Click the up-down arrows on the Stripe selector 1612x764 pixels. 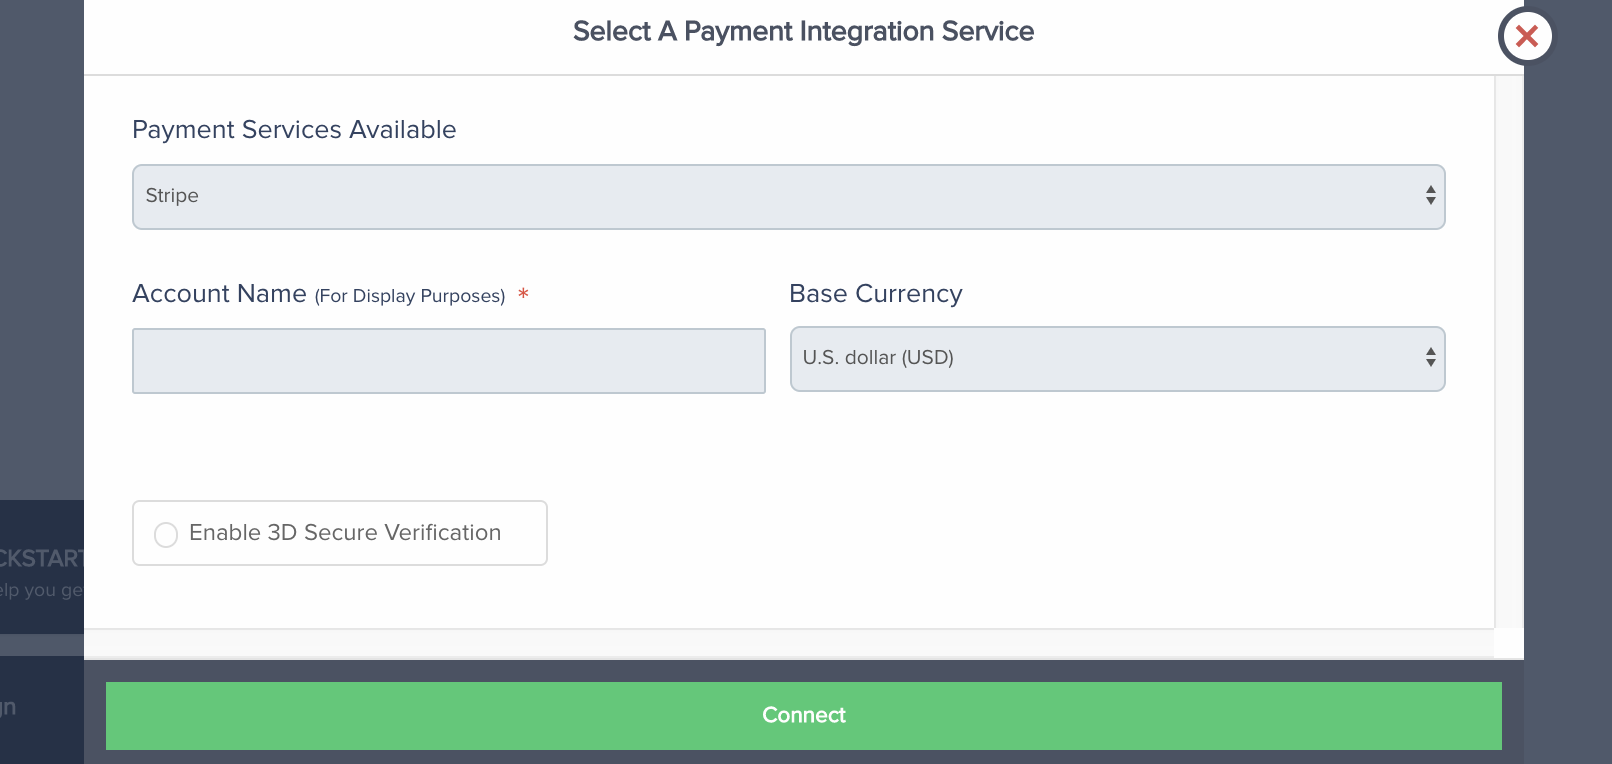pyautogui.click(x=1431, y=195)
